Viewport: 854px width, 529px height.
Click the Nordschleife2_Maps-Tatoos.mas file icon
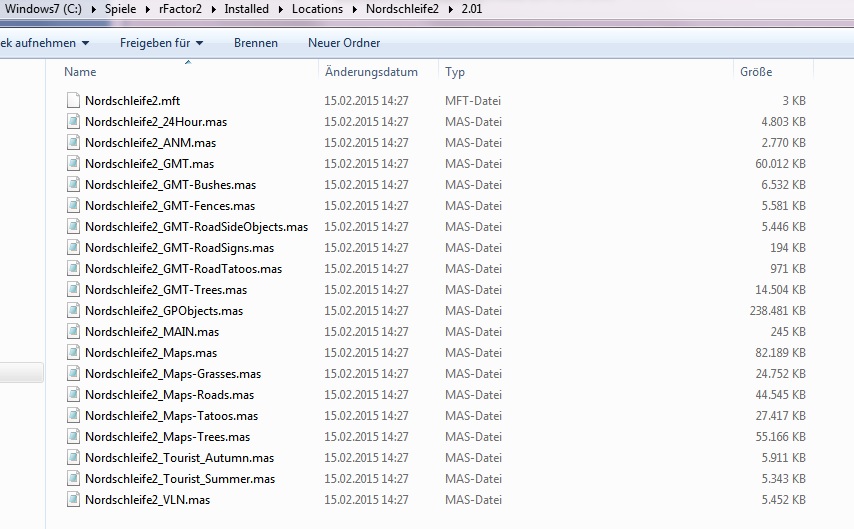[73, 415]
